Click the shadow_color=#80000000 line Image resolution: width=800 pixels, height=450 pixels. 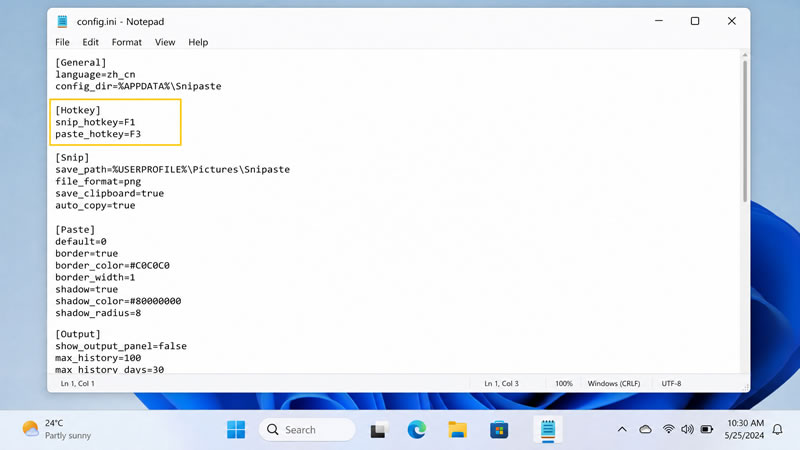coord(118,301)
